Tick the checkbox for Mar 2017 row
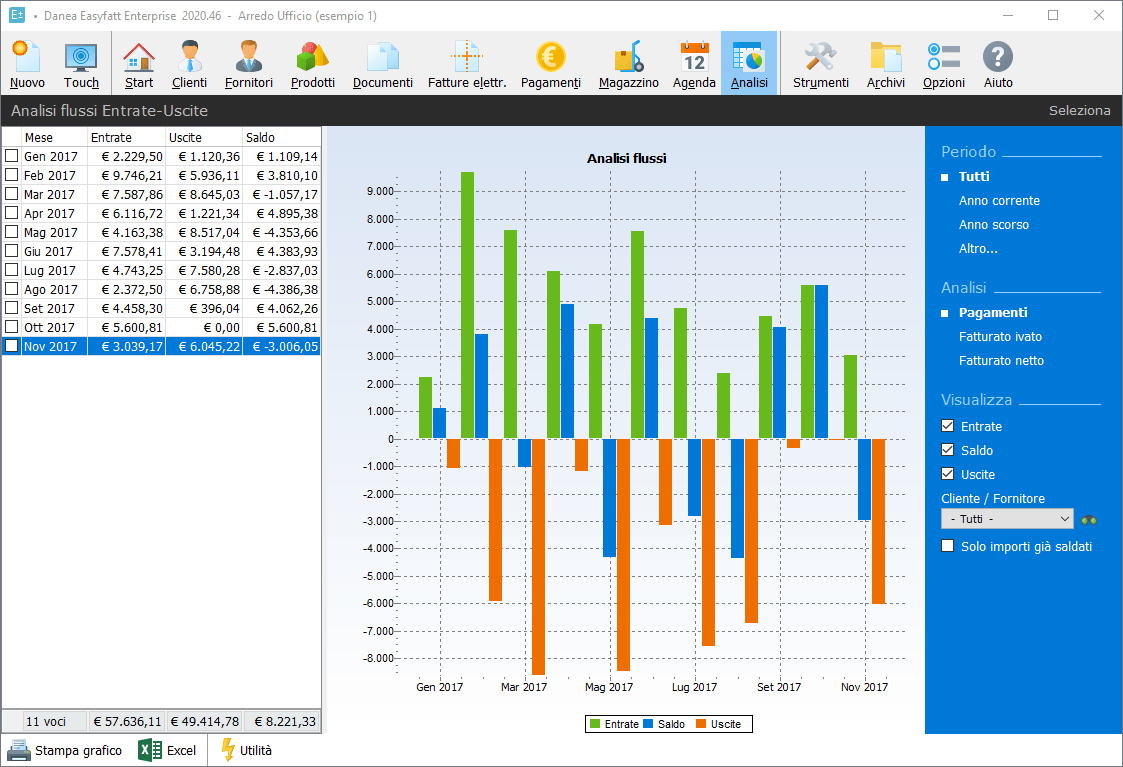Viewport: 1123px width, 767px height. click(12, 195)
